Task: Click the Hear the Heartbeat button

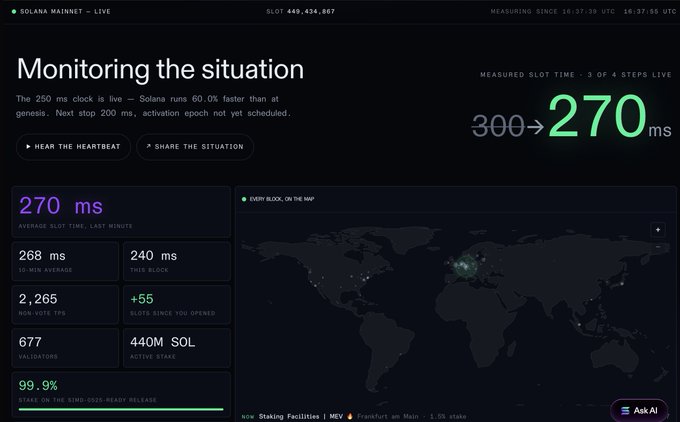Action: click(x=73, y=147)
